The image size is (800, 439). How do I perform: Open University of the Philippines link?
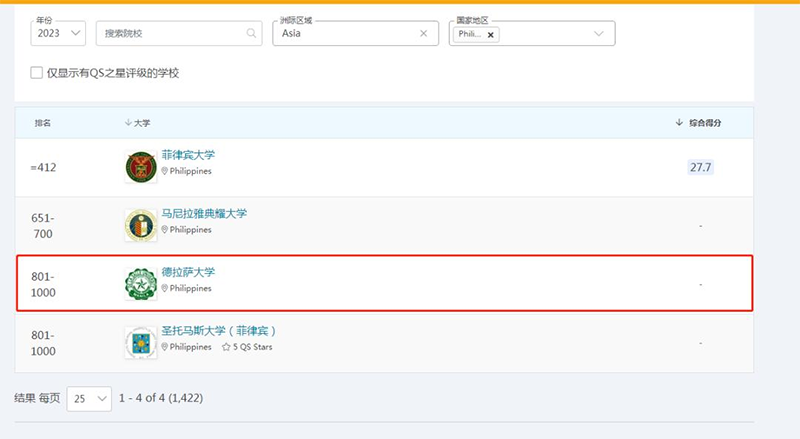click(188, 155)
